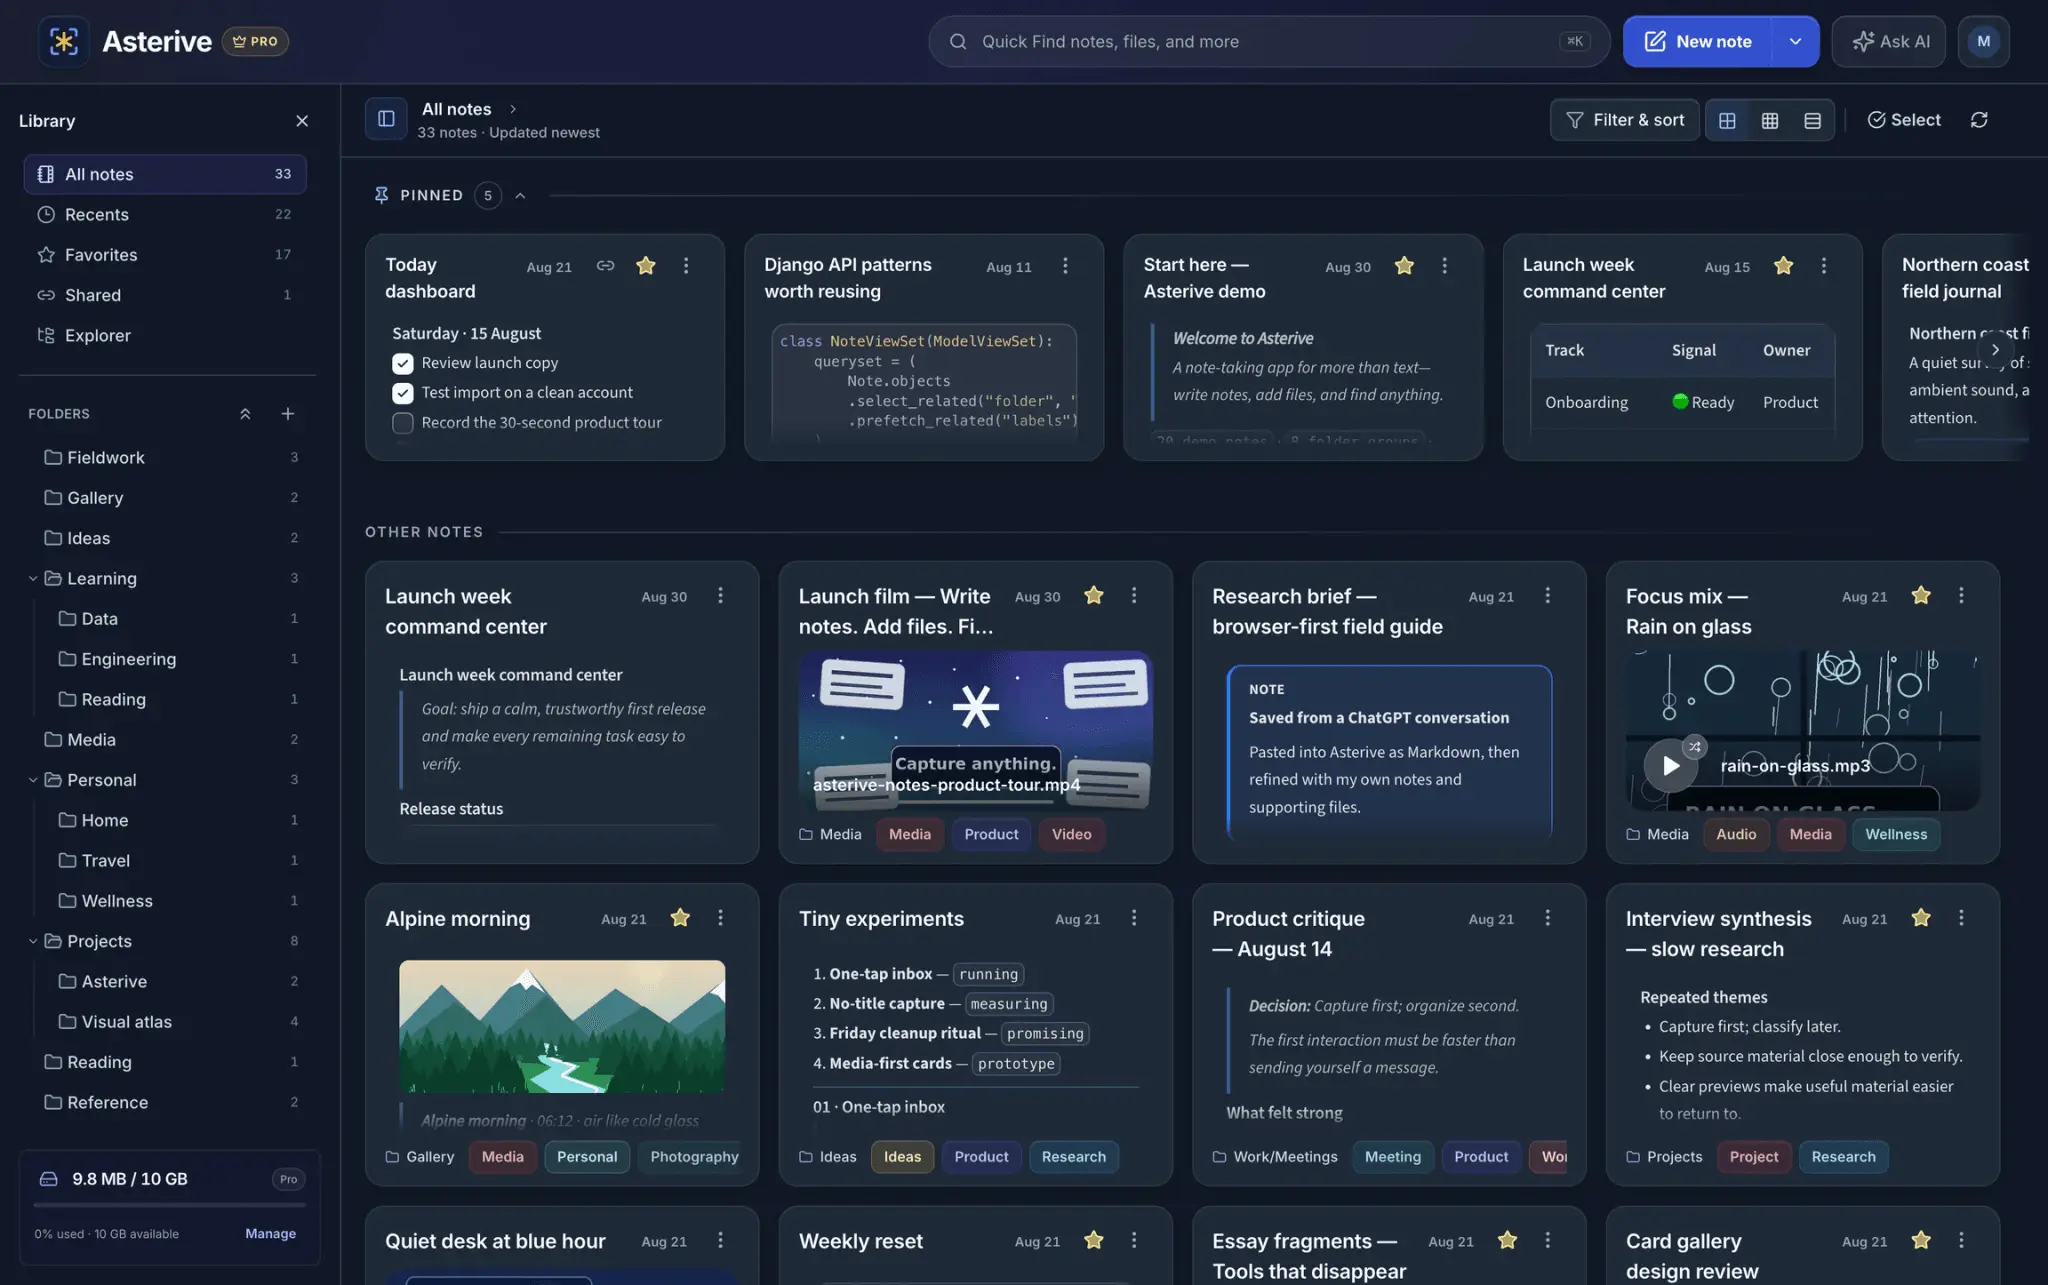Open the New note dropdown arrow
Screen dimensions: 2048x1285
[1795, 41]
